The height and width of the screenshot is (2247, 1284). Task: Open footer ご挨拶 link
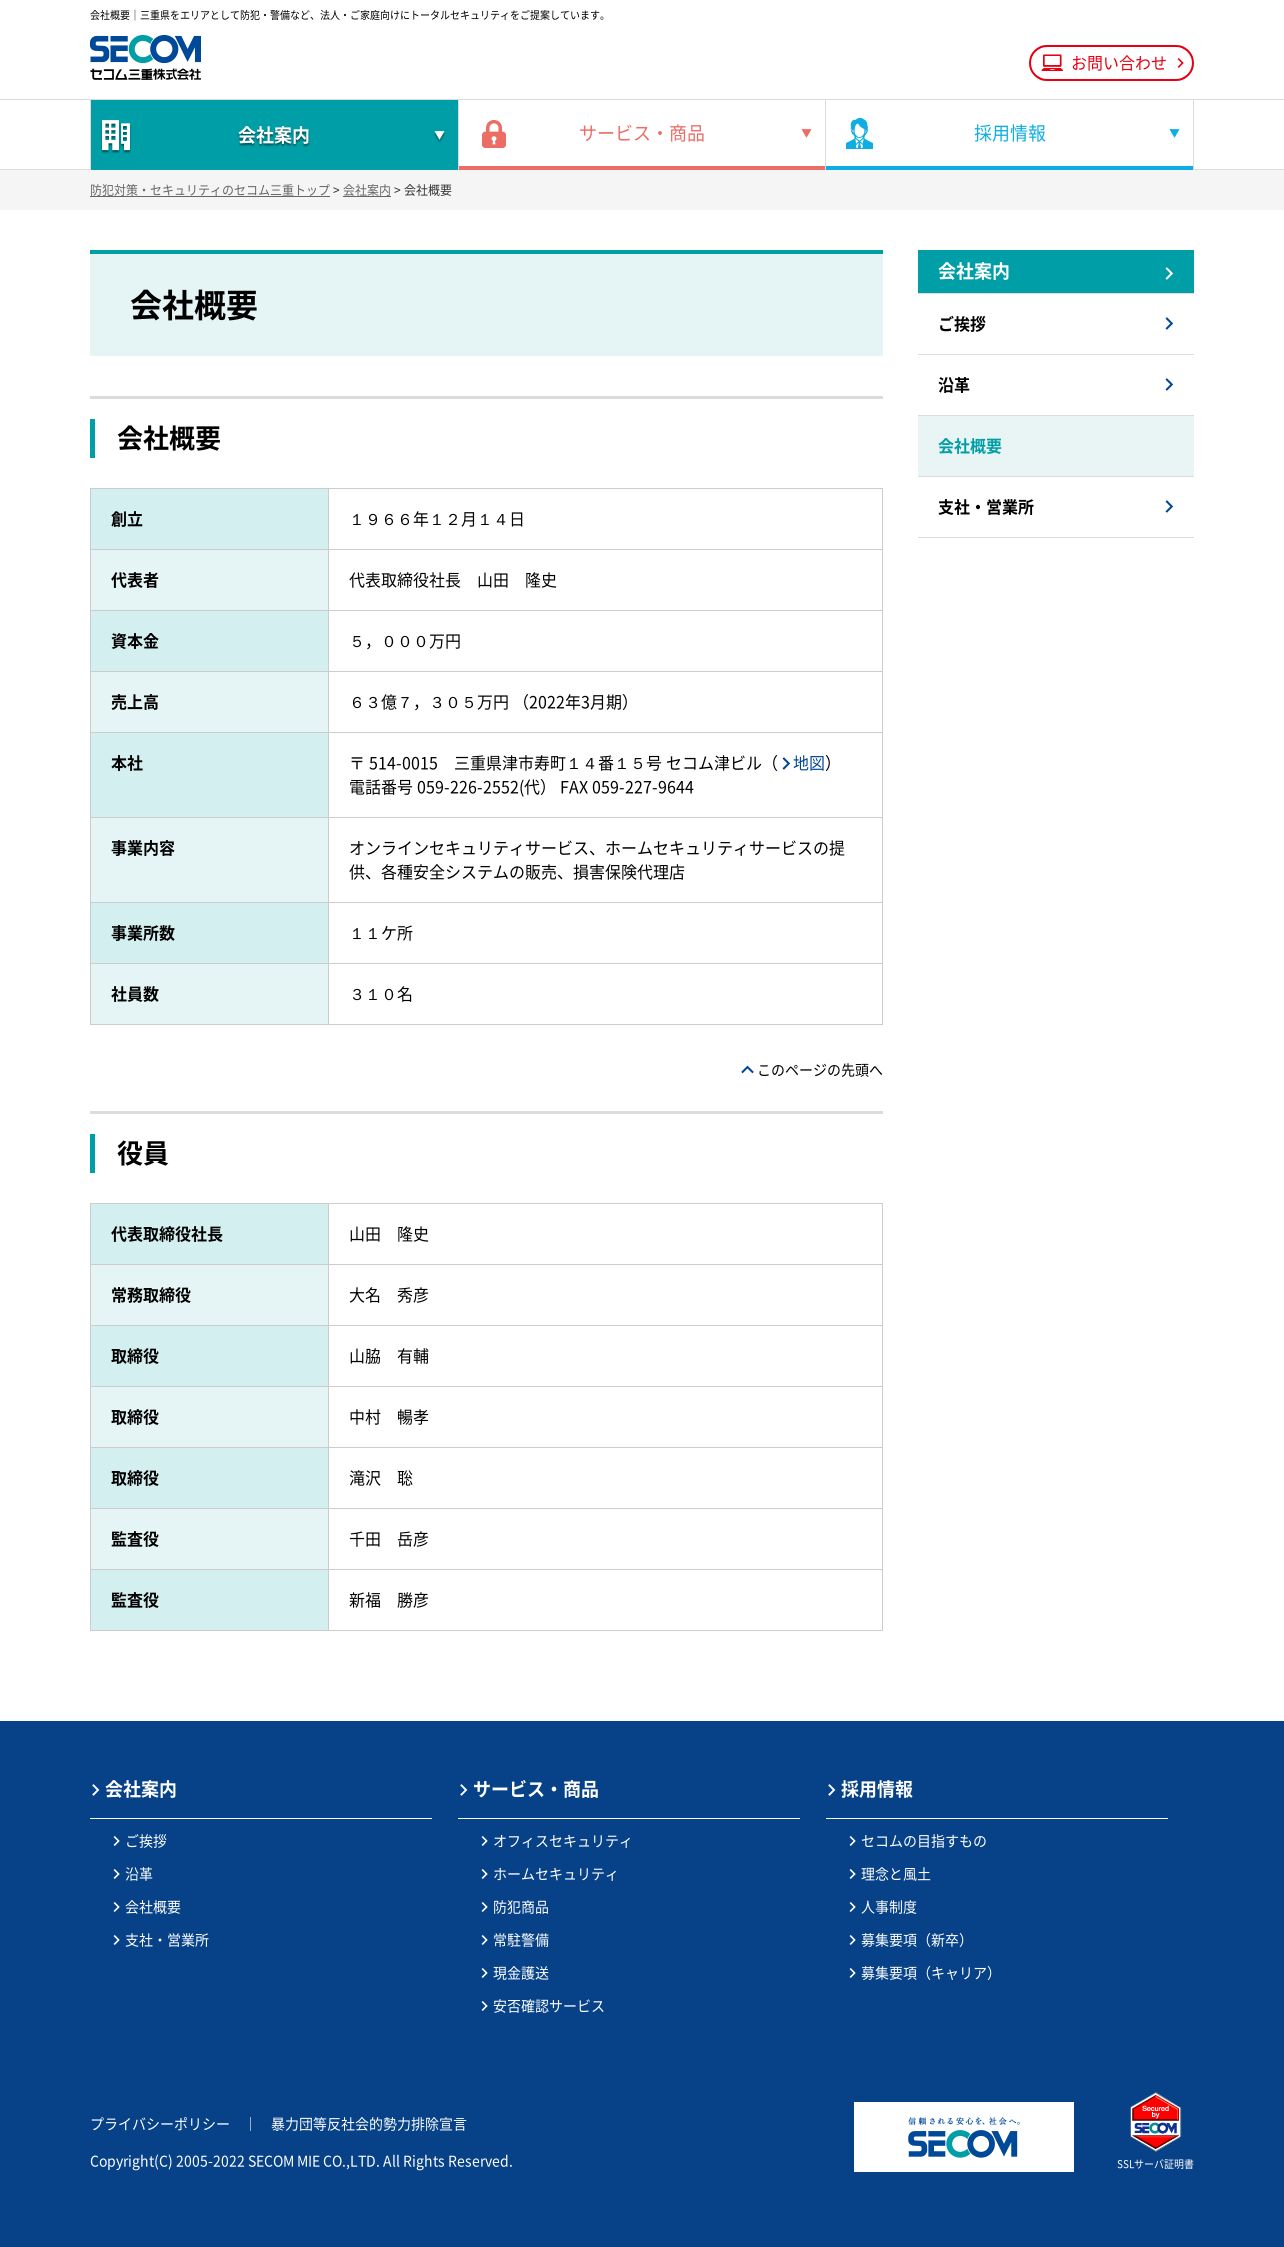click(x=140, y=1841)
